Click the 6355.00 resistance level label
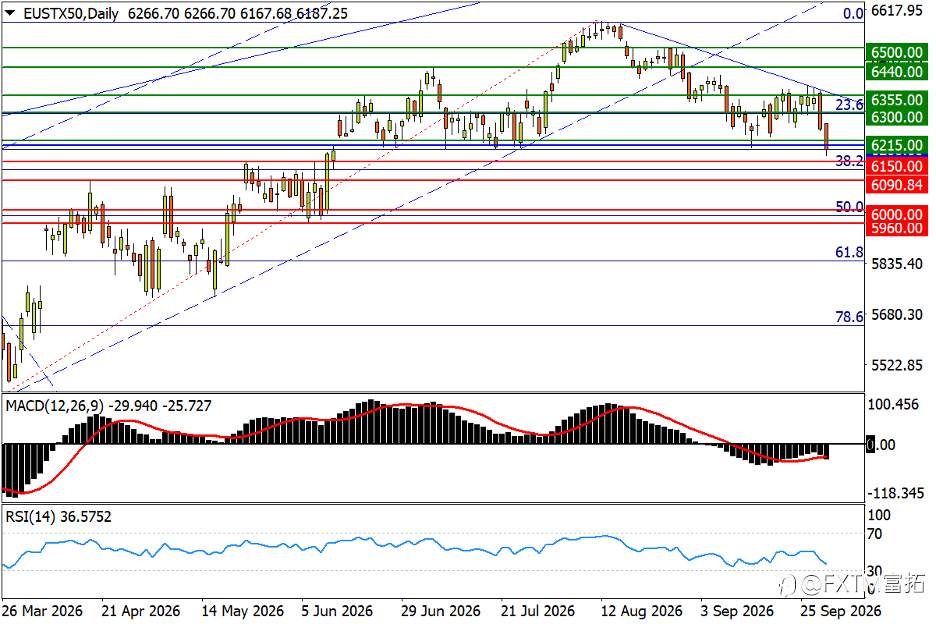The height and width of the screenshot is (624, 936). coord(897,100)
